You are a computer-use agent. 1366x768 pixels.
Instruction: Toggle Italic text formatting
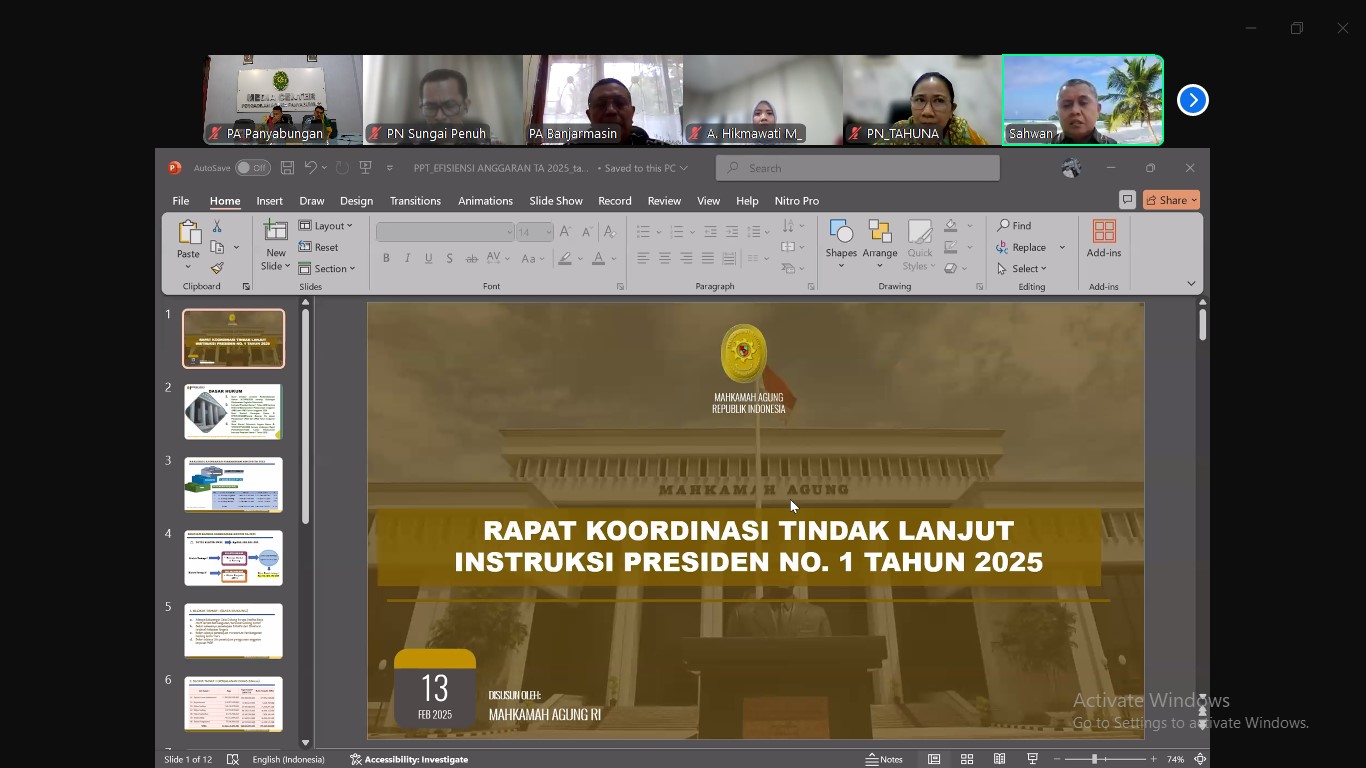(407, 259)
